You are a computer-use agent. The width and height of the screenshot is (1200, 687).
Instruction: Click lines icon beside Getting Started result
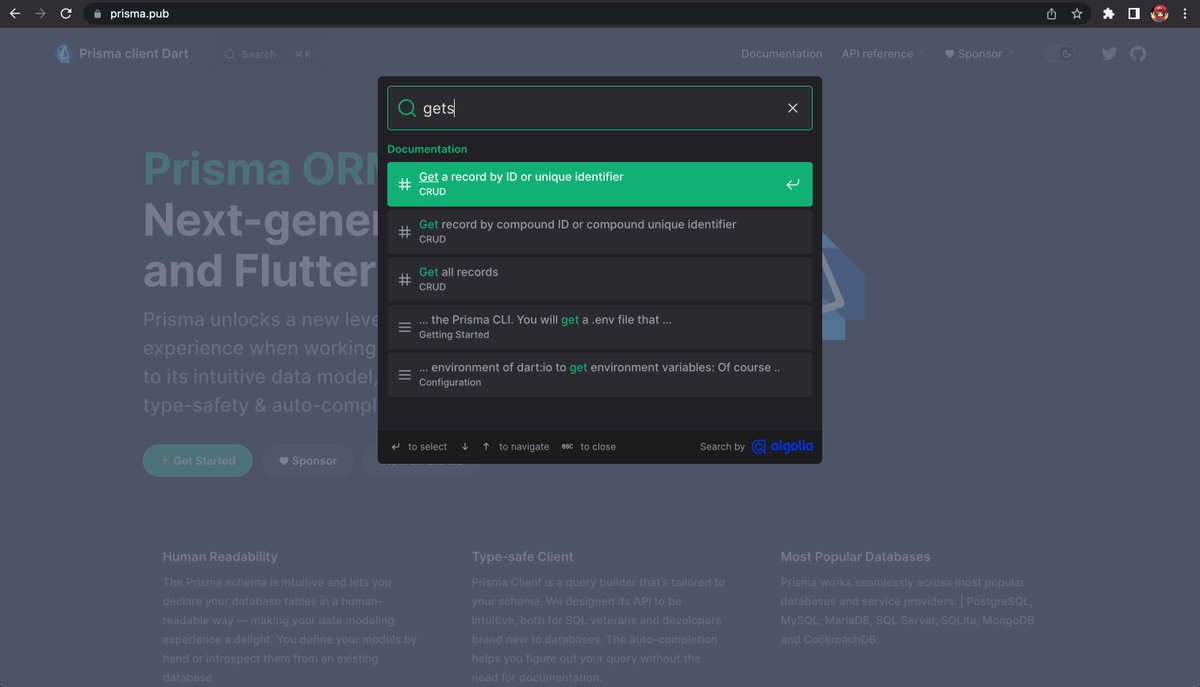click(x=405, y=327)
